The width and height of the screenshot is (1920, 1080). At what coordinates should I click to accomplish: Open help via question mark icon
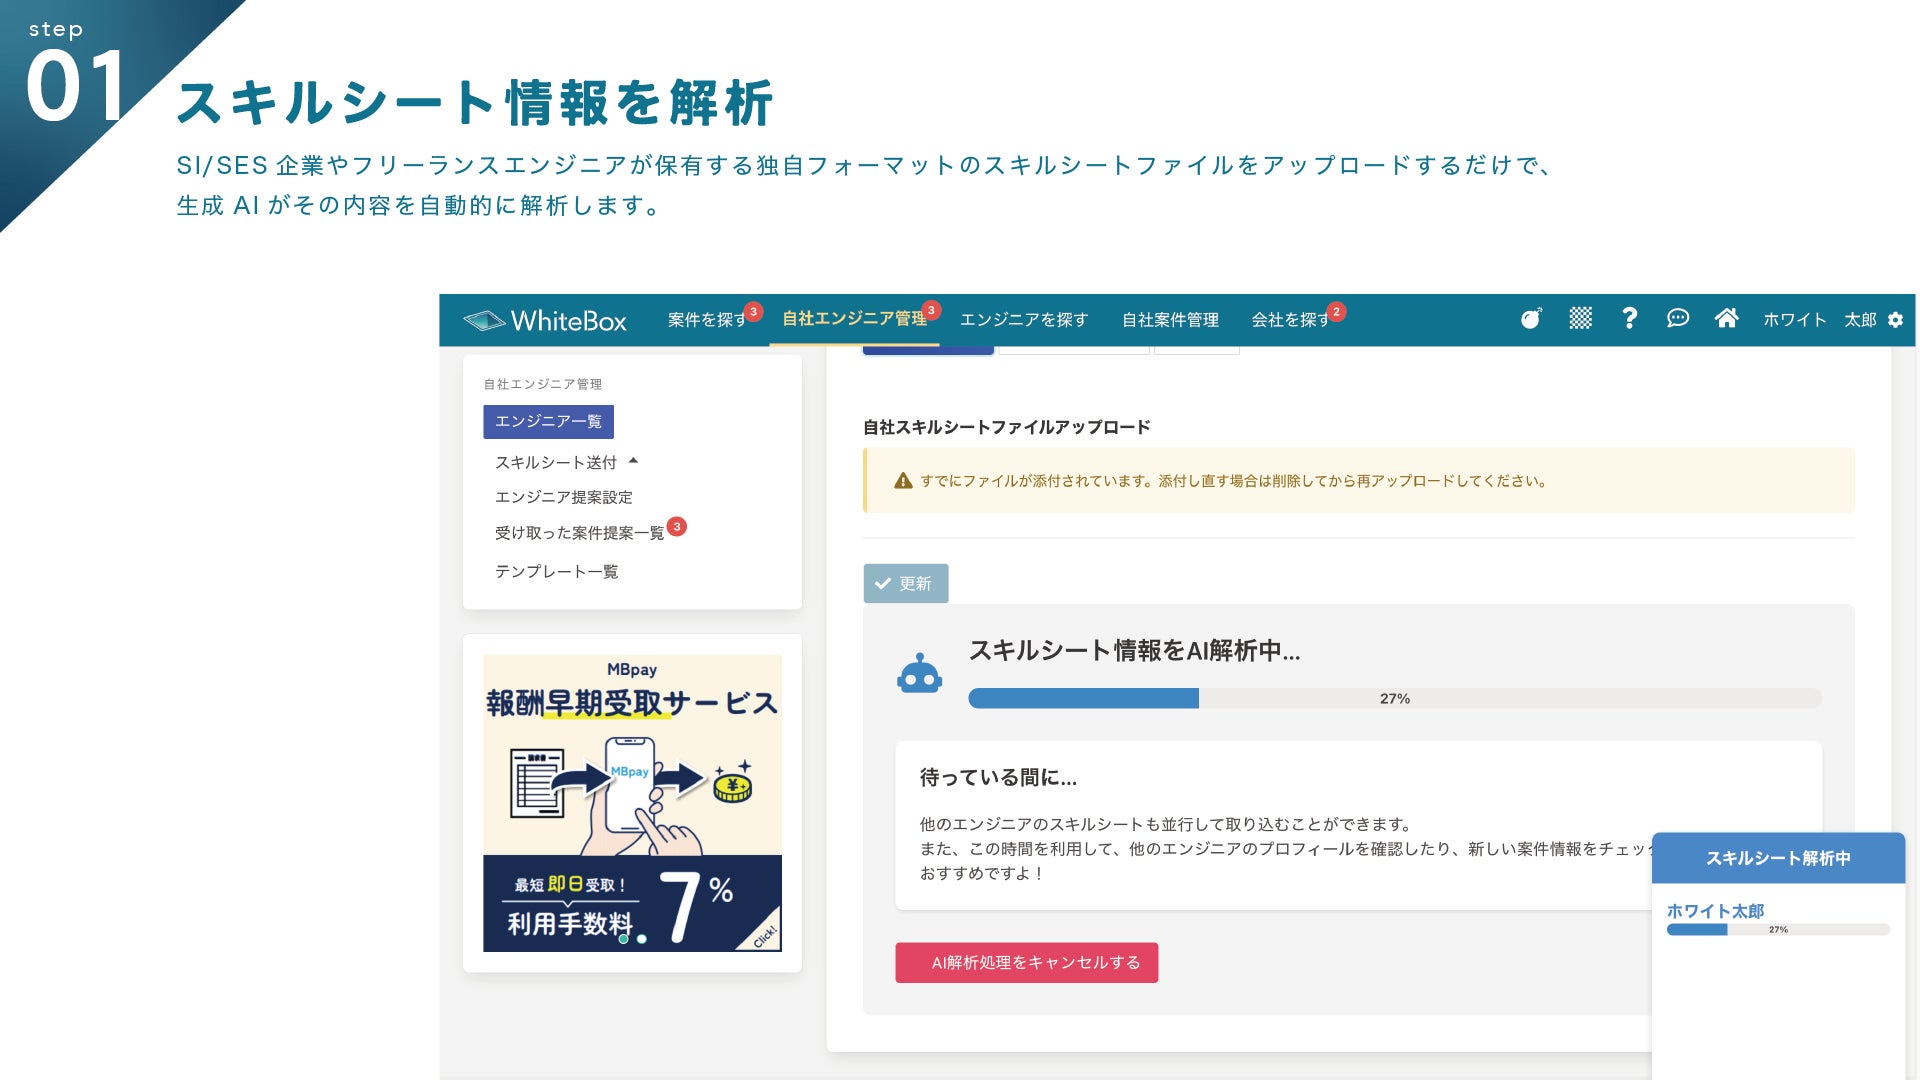click(x=1629, y=319)
